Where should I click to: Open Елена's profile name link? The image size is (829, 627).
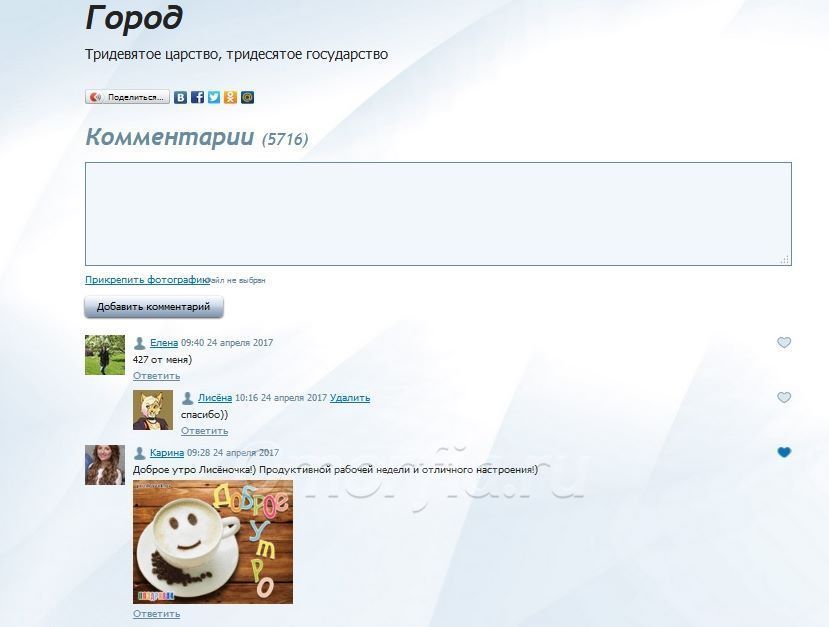pos(164,343)
